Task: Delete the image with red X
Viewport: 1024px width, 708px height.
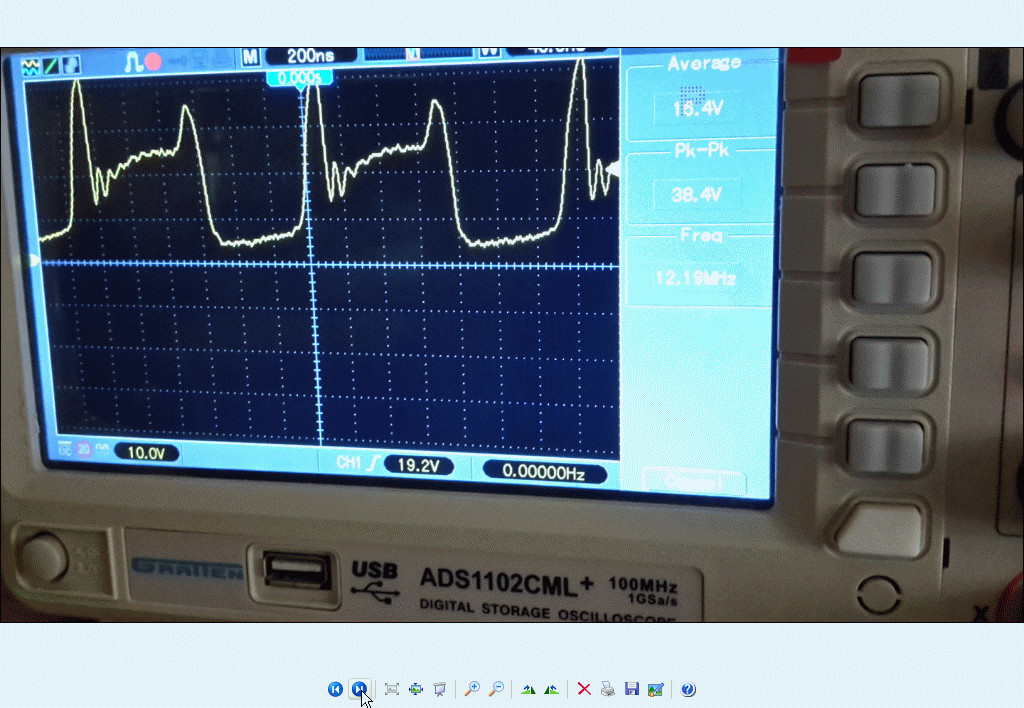Action: 584,689
